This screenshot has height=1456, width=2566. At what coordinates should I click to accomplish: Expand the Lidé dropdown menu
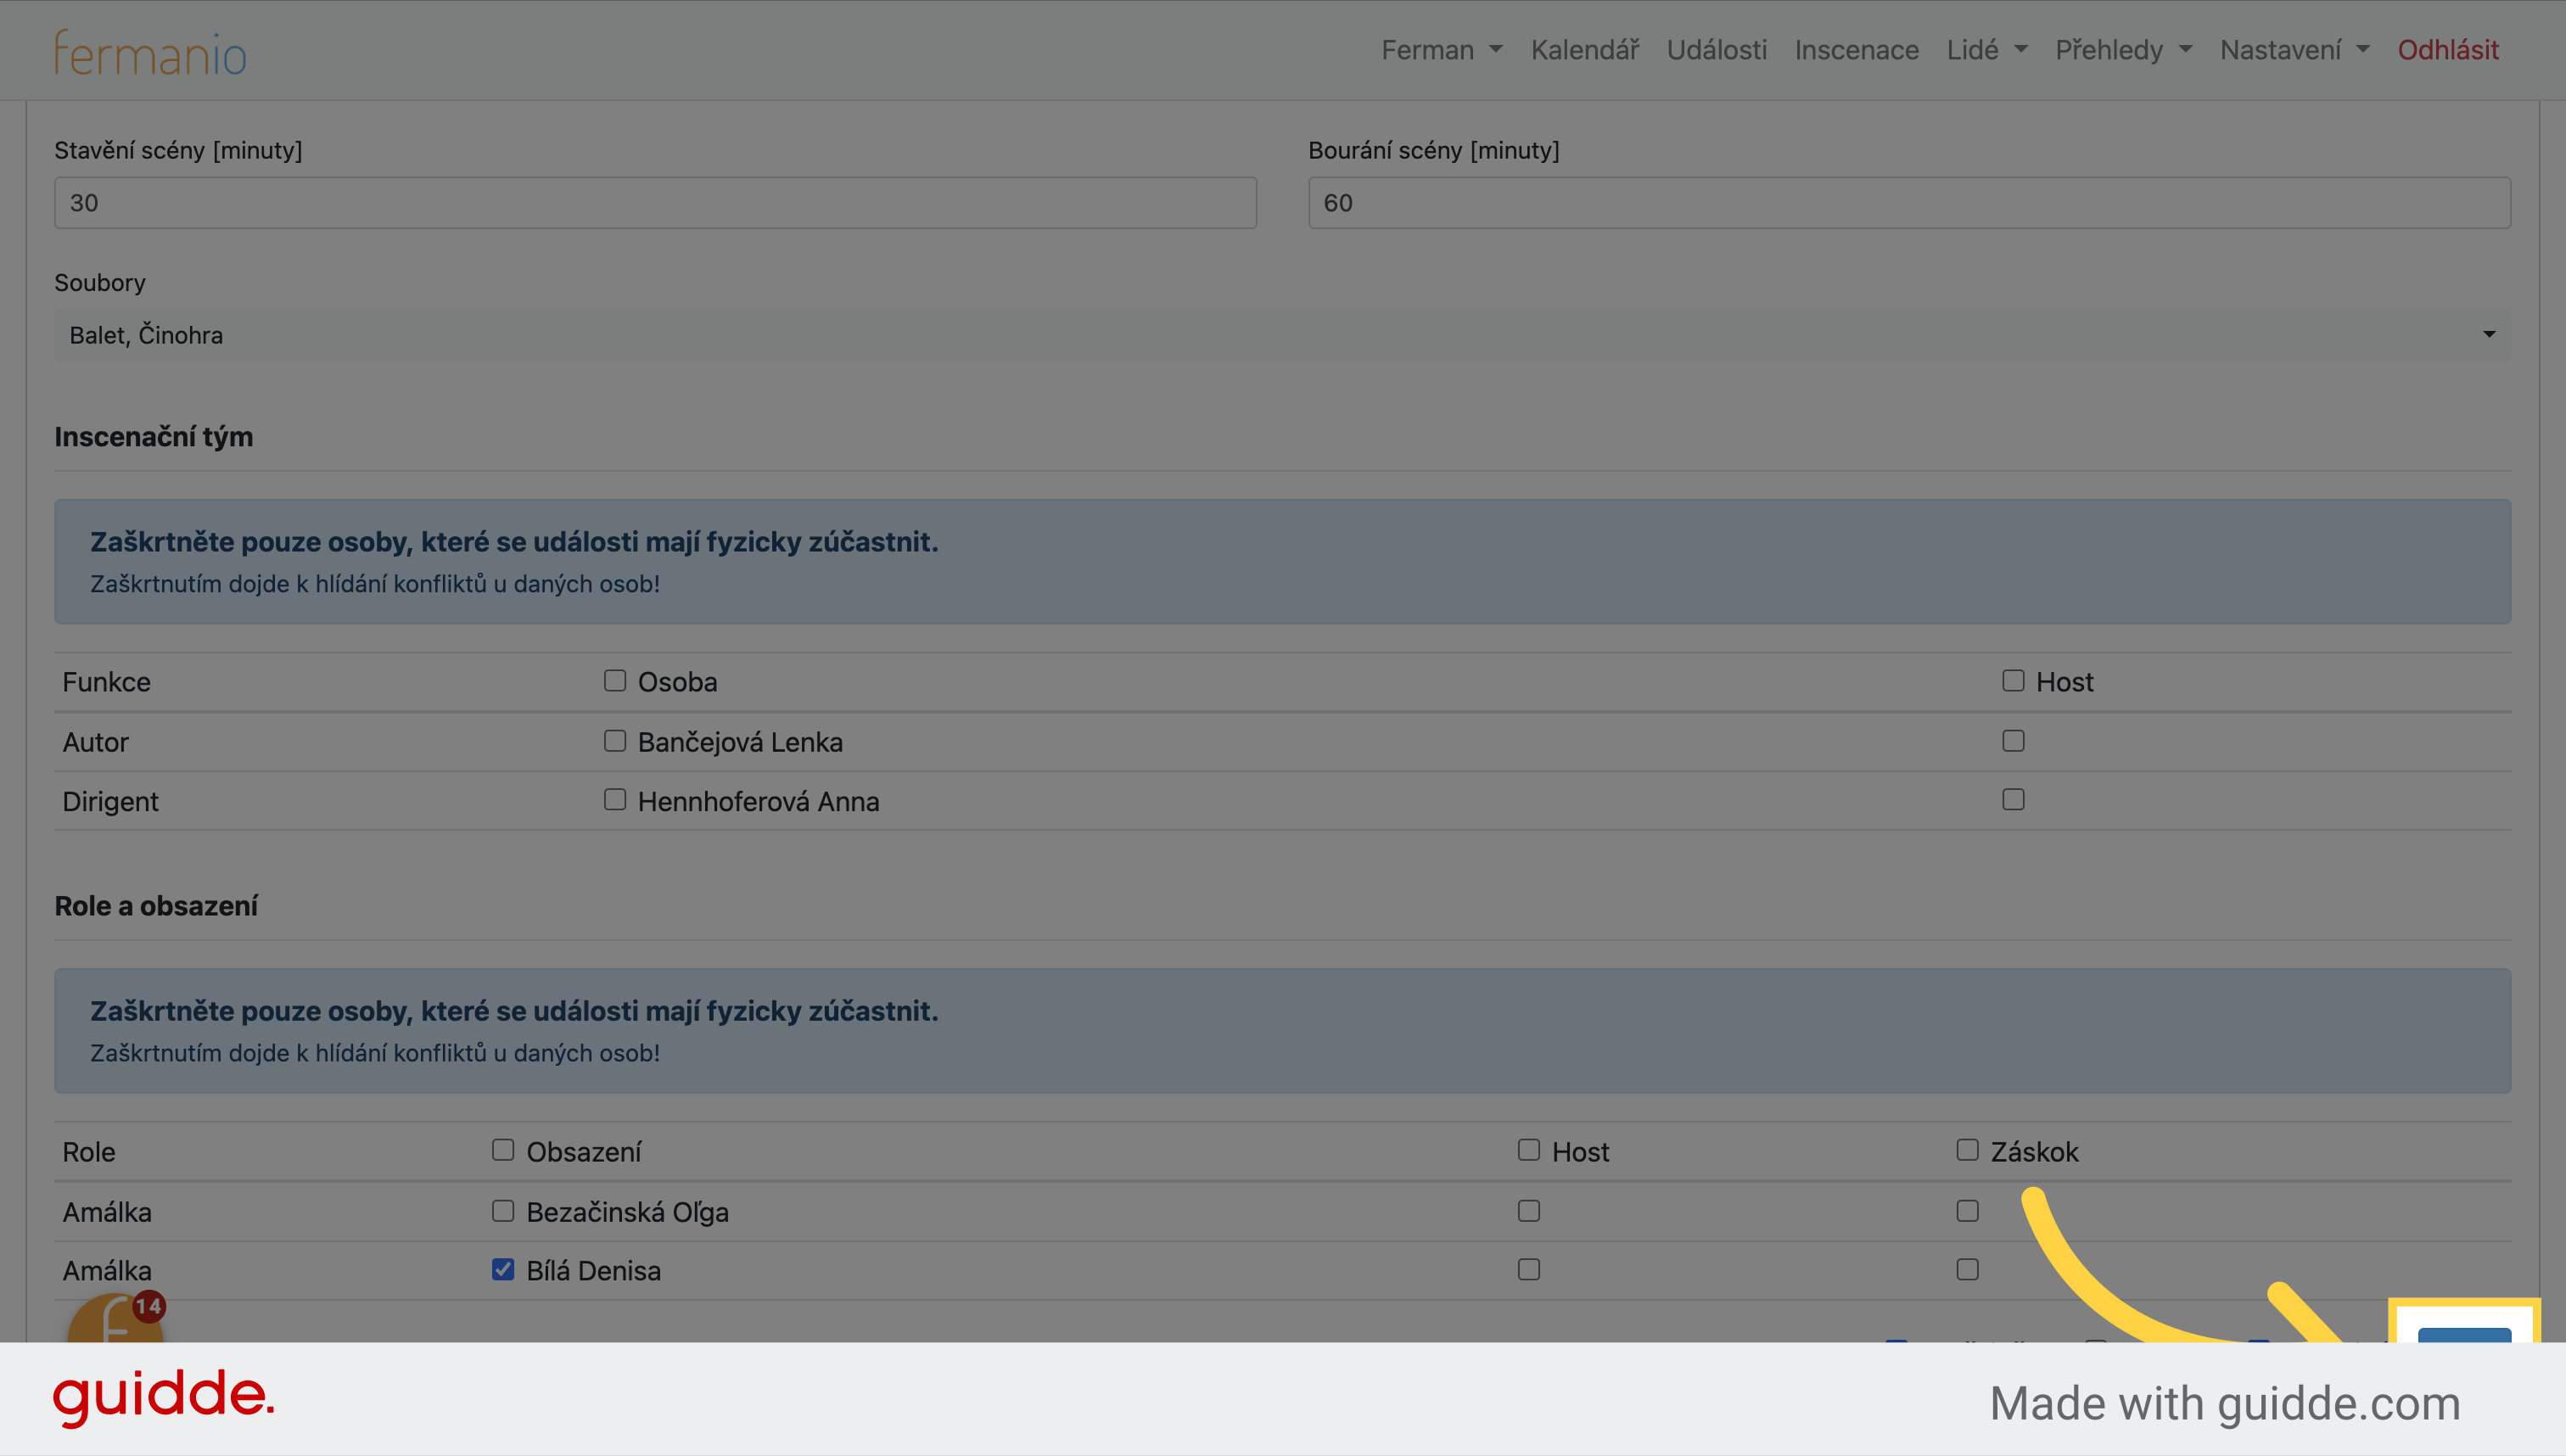pyautogui.click(x=1986, y=50)
